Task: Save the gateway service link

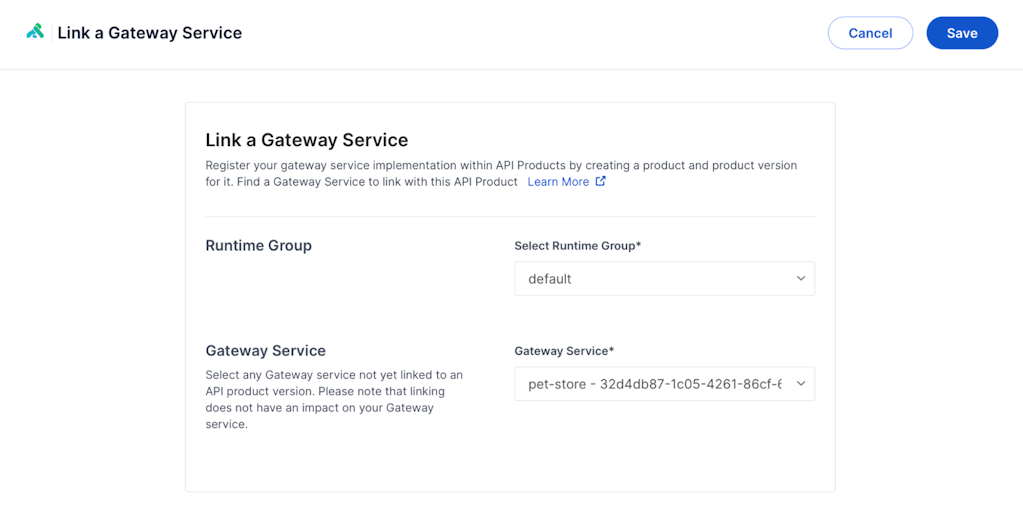Action: coord(961,33)
